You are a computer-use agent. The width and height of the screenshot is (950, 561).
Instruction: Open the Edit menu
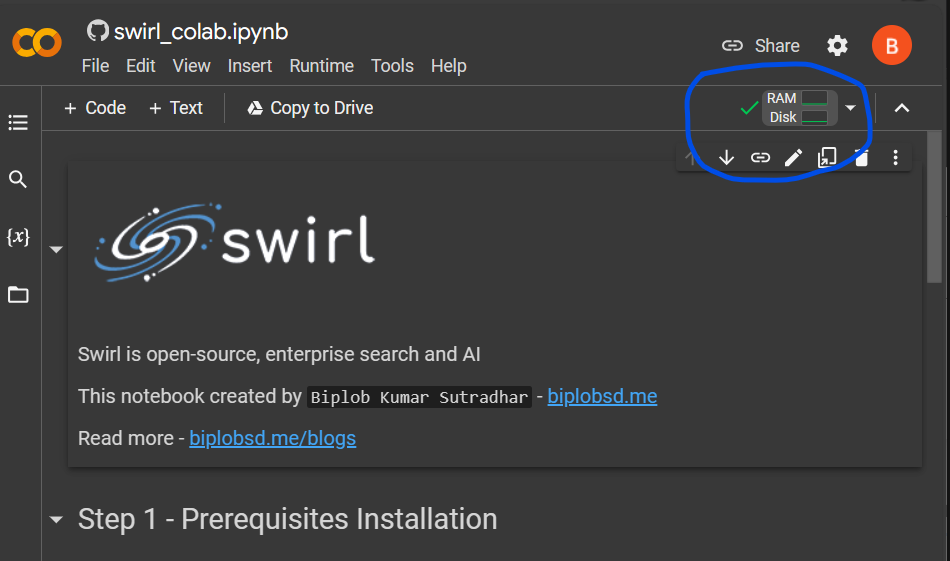point(141,65)
